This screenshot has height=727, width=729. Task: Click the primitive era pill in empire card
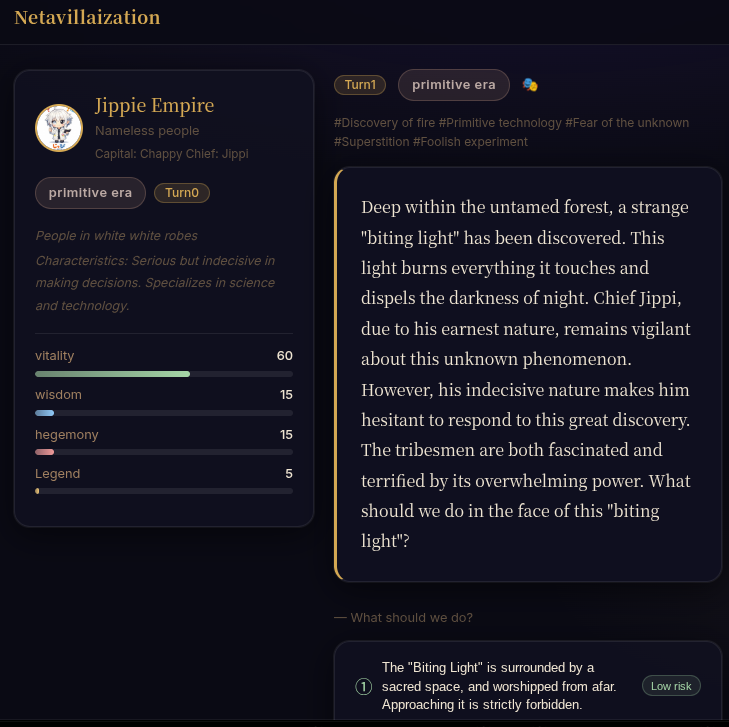pyautogui.click(x=90, y=192)
